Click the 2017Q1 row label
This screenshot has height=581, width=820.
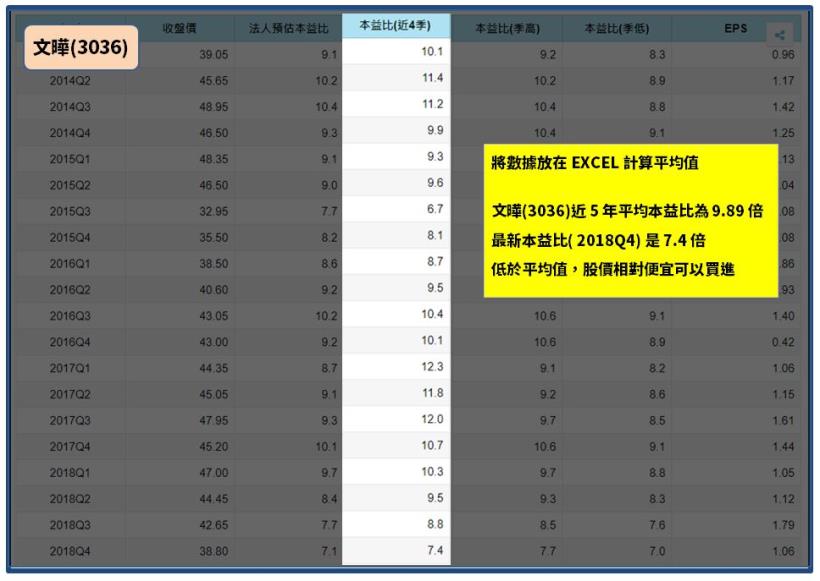(x=70, y=368)
